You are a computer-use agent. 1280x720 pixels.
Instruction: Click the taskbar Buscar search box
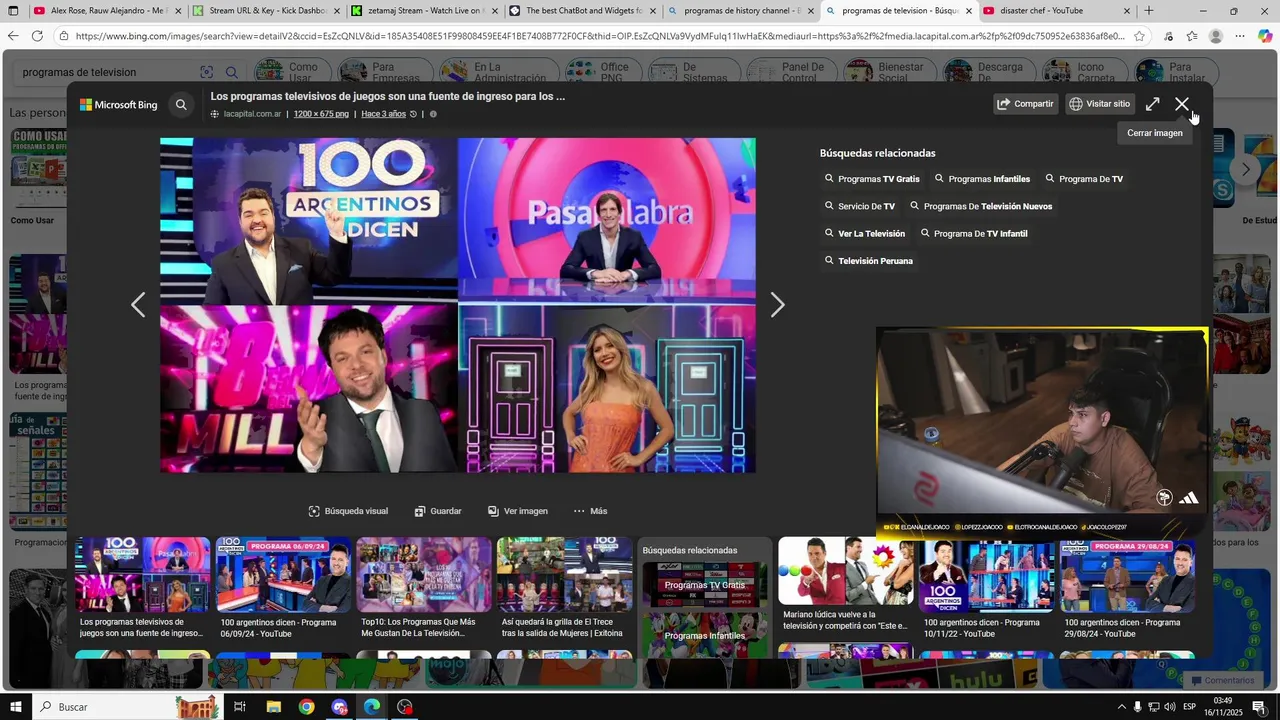point(128,707)
